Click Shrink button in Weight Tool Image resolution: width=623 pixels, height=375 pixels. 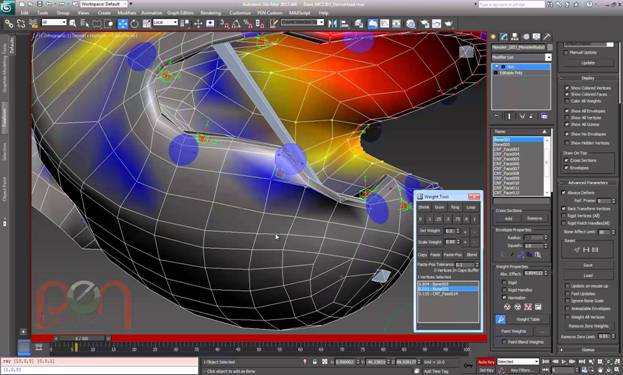pyautogui.click(x=424, y=207)
